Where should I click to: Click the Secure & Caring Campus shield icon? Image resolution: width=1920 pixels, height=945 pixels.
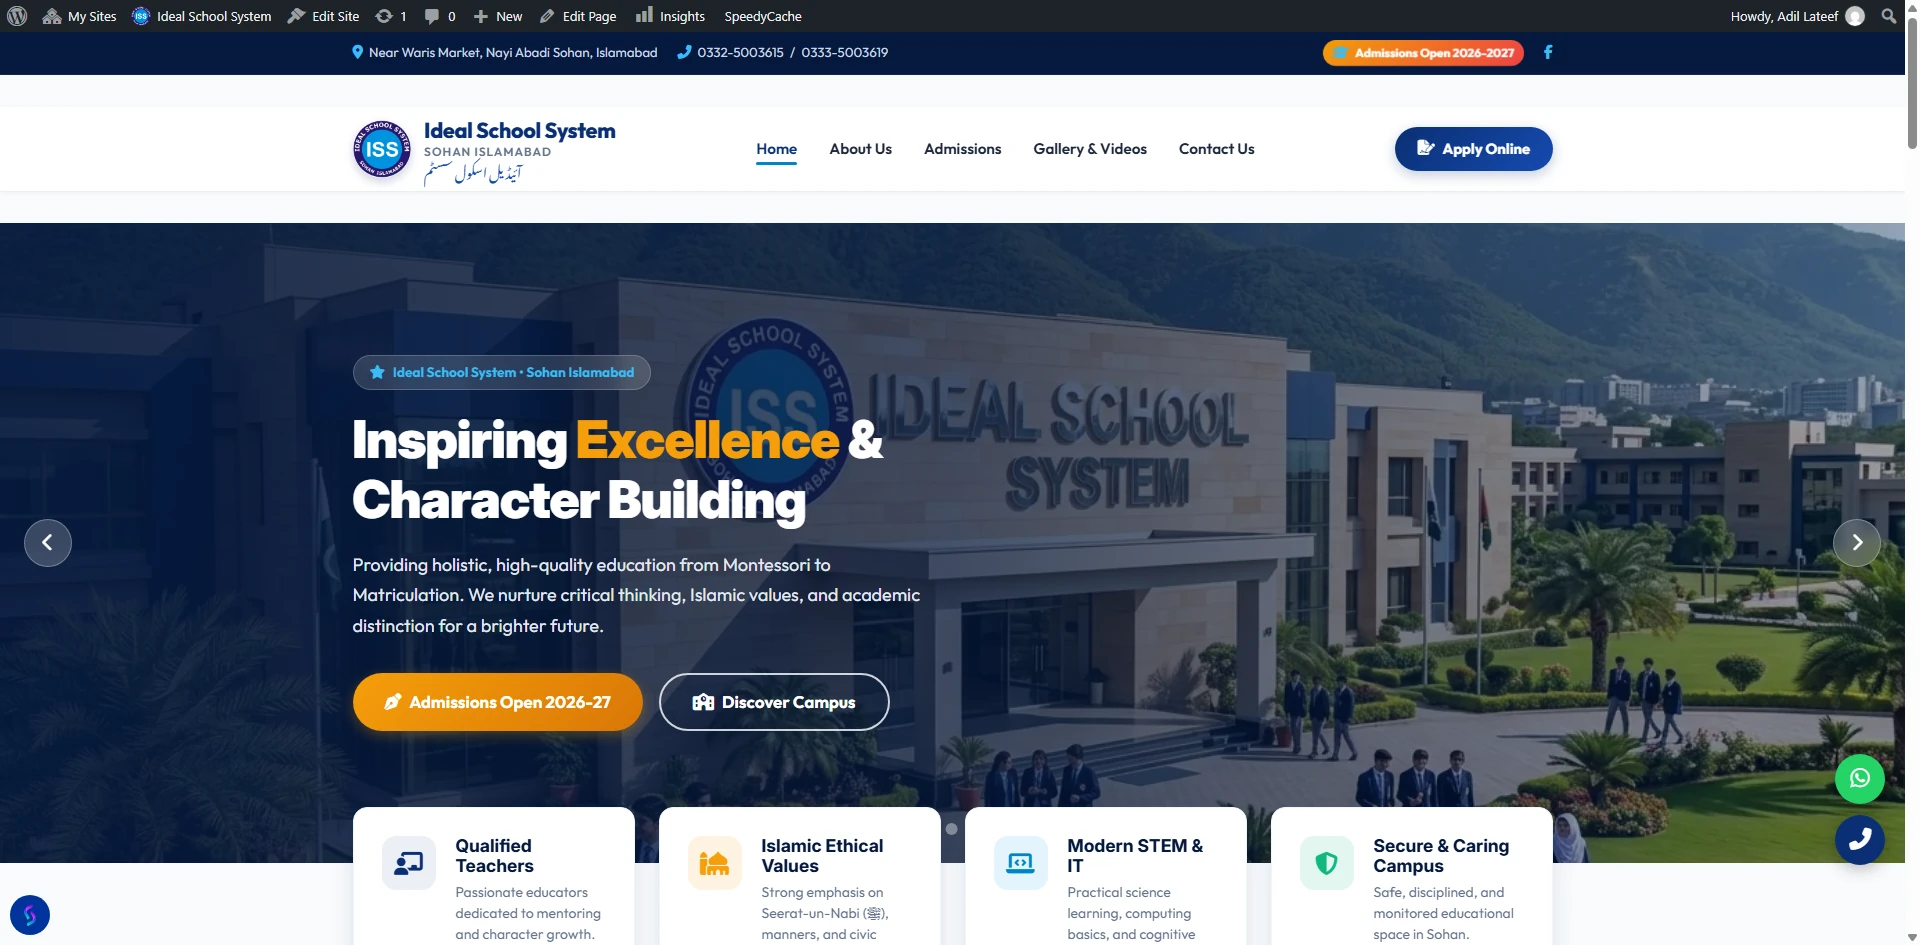1327,863
